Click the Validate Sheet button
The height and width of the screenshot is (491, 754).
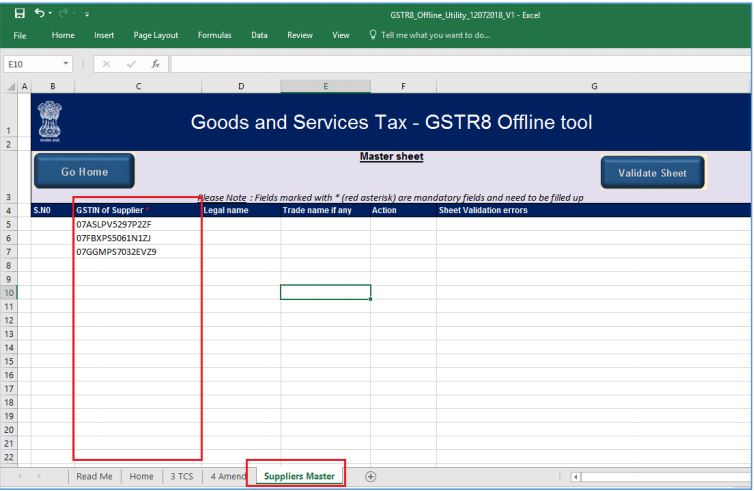tap(653, 173)
